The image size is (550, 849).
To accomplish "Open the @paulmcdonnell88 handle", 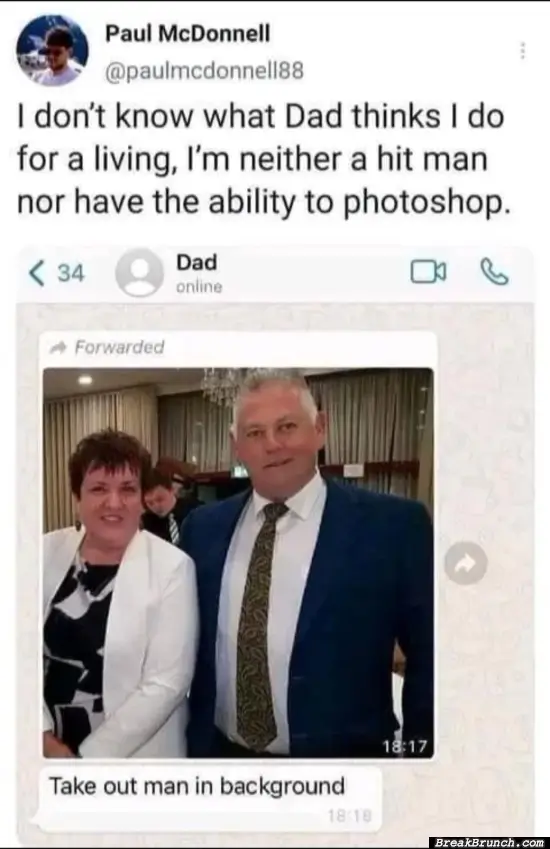I will coord(204,71).
